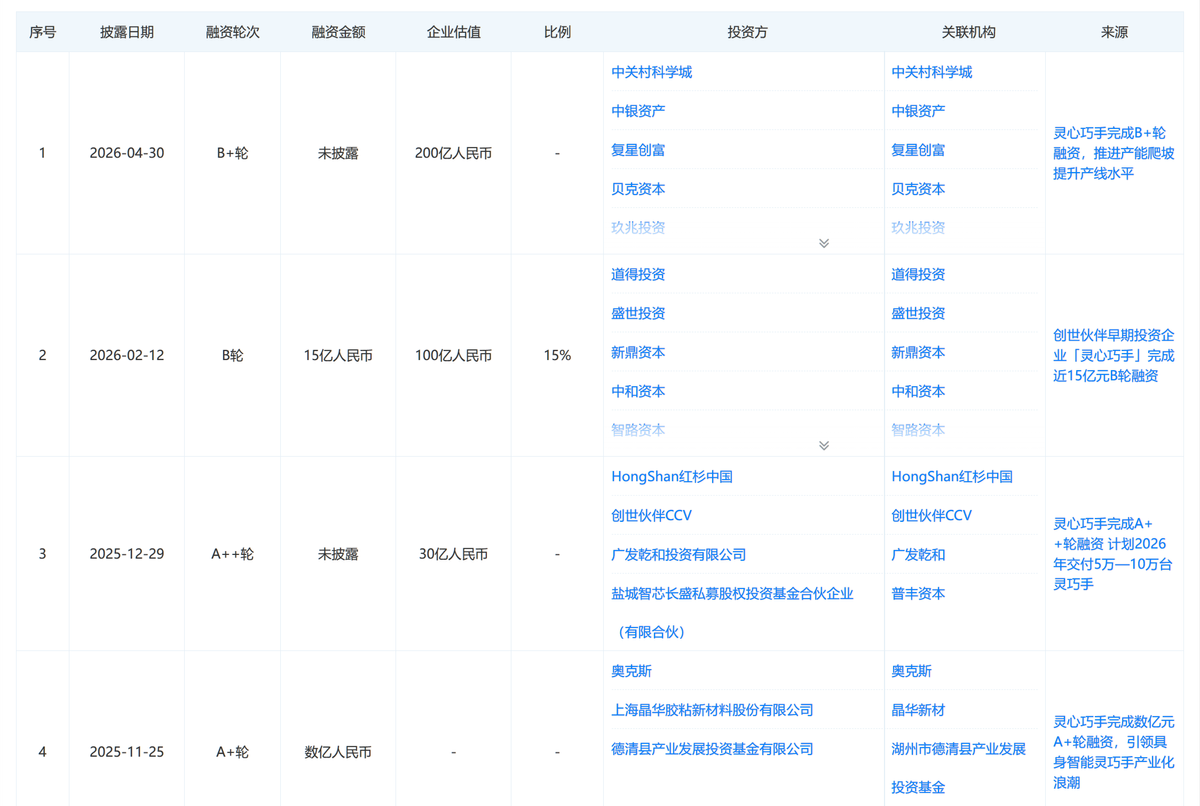Open 新鼎资本 in 投资方 column
The width and height of the screenshot is (1200, 806).
[638, 352]
